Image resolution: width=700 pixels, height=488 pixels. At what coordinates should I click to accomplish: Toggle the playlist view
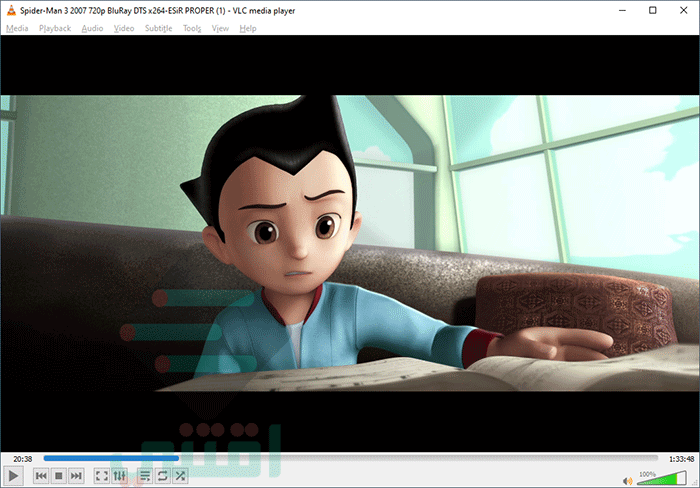pyautogui.click(x=145, y=476)
